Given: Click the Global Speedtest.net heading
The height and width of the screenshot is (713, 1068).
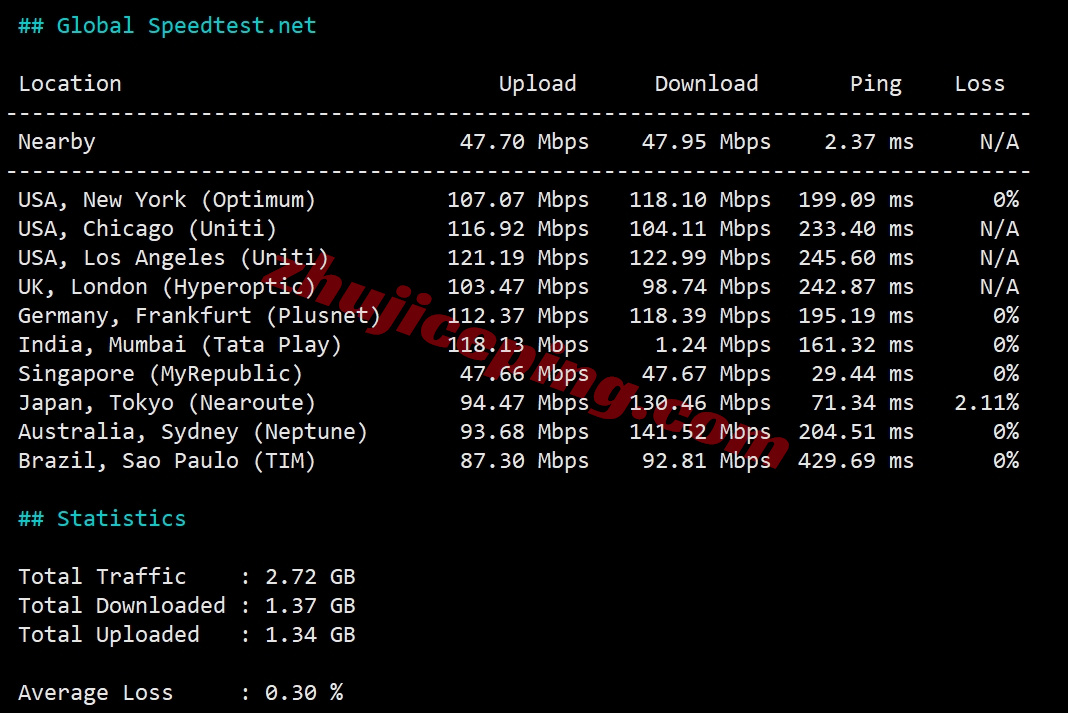Looking at the screenshot, I should tap(167, 26).
